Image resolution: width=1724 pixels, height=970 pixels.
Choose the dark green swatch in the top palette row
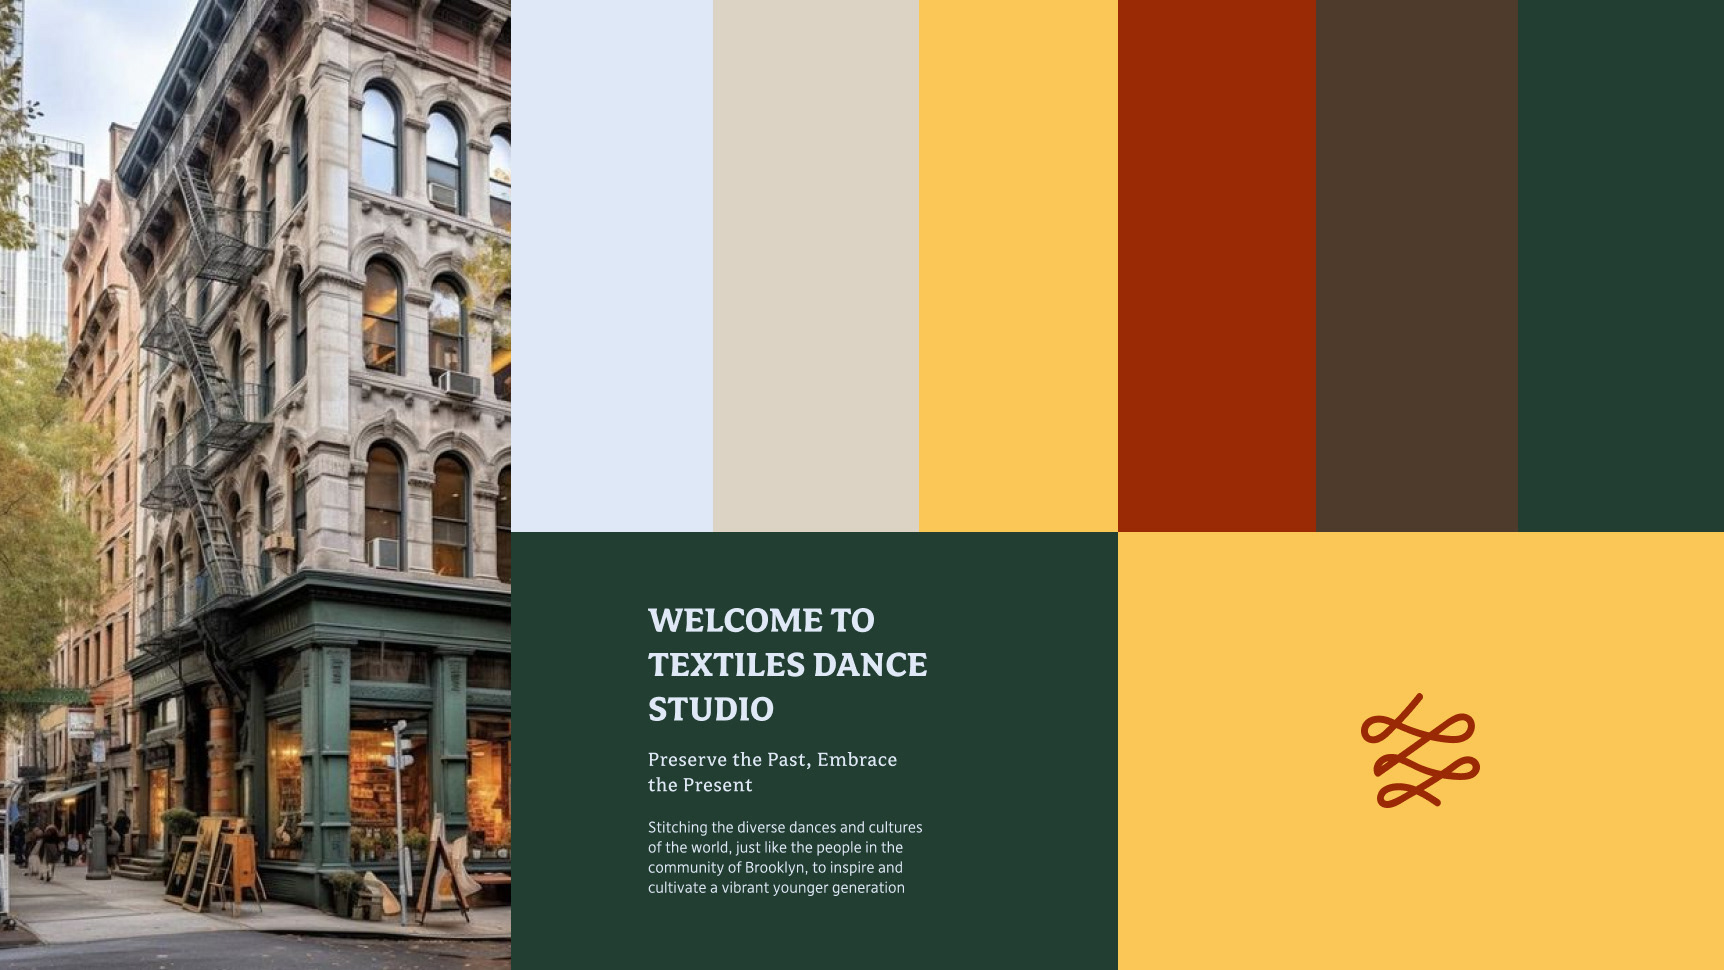point(1621,266)
